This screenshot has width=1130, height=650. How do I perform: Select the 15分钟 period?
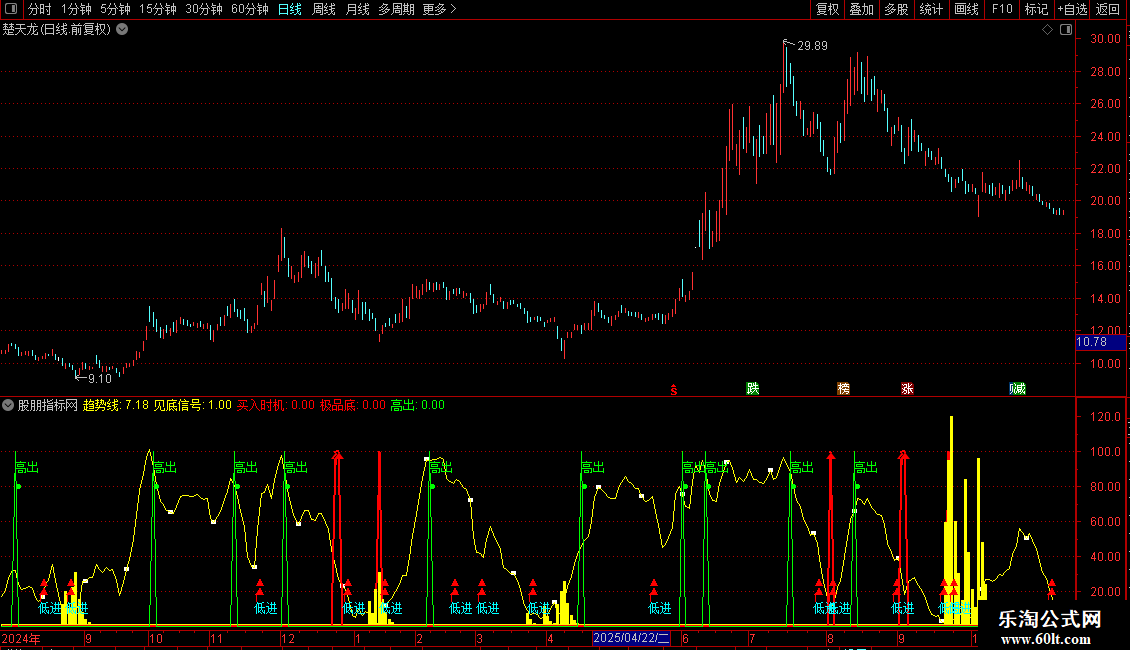point(158,9)
